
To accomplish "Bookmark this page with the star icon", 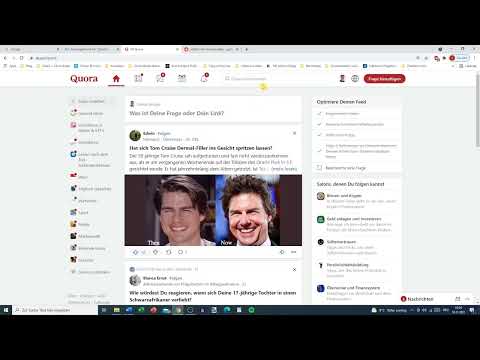I will (x=426, y=58).
